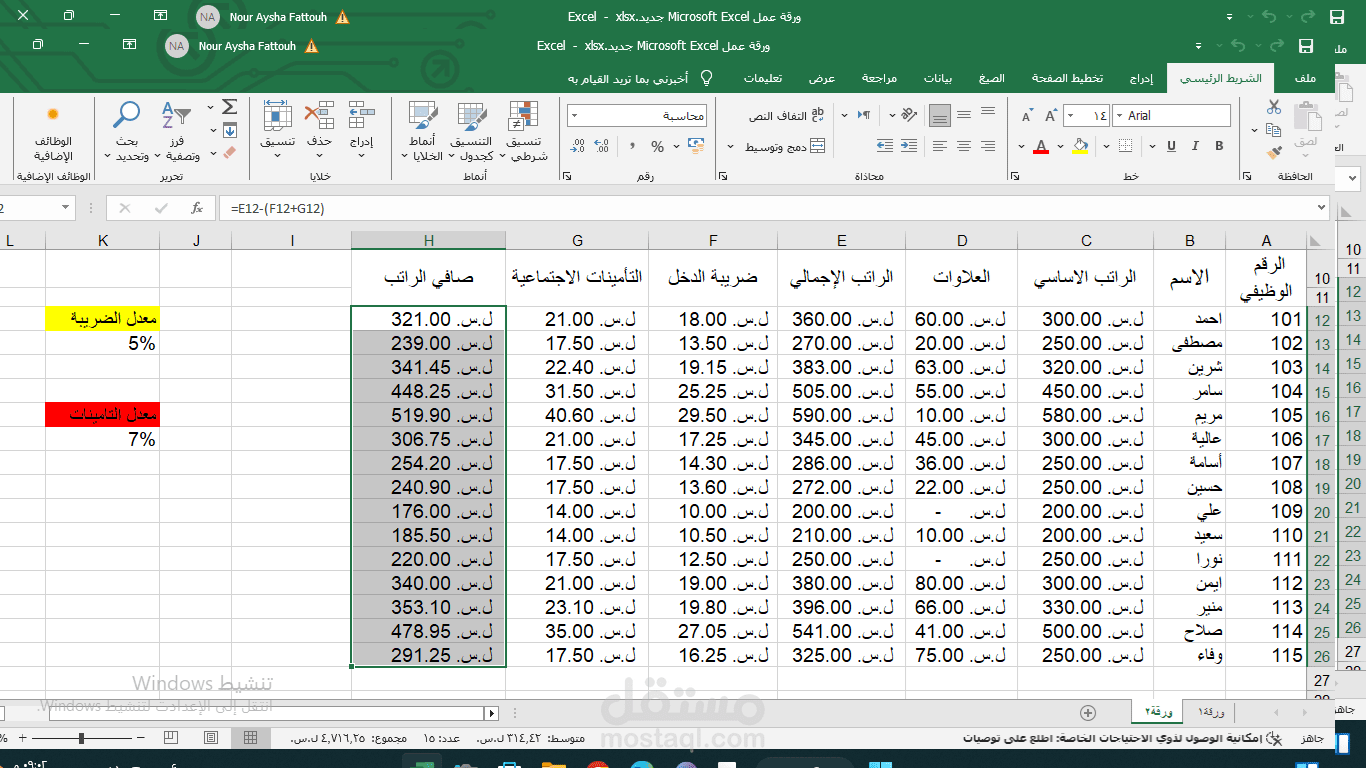
Task: Expand the Name Box dropdown arrow
Action: [x=66, y=208]
